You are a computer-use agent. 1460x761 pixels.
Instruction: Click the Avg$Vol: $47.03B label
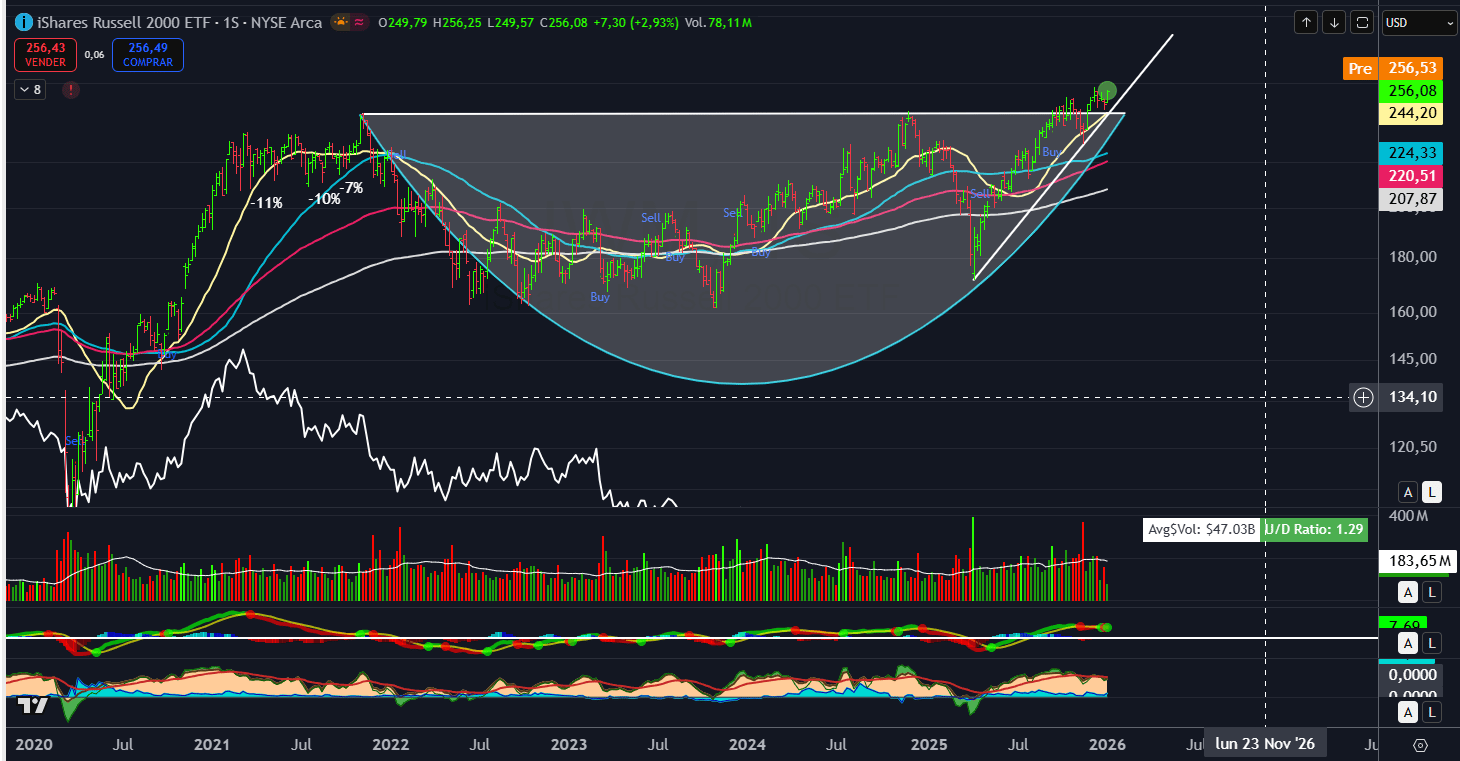pos(1202,530)
